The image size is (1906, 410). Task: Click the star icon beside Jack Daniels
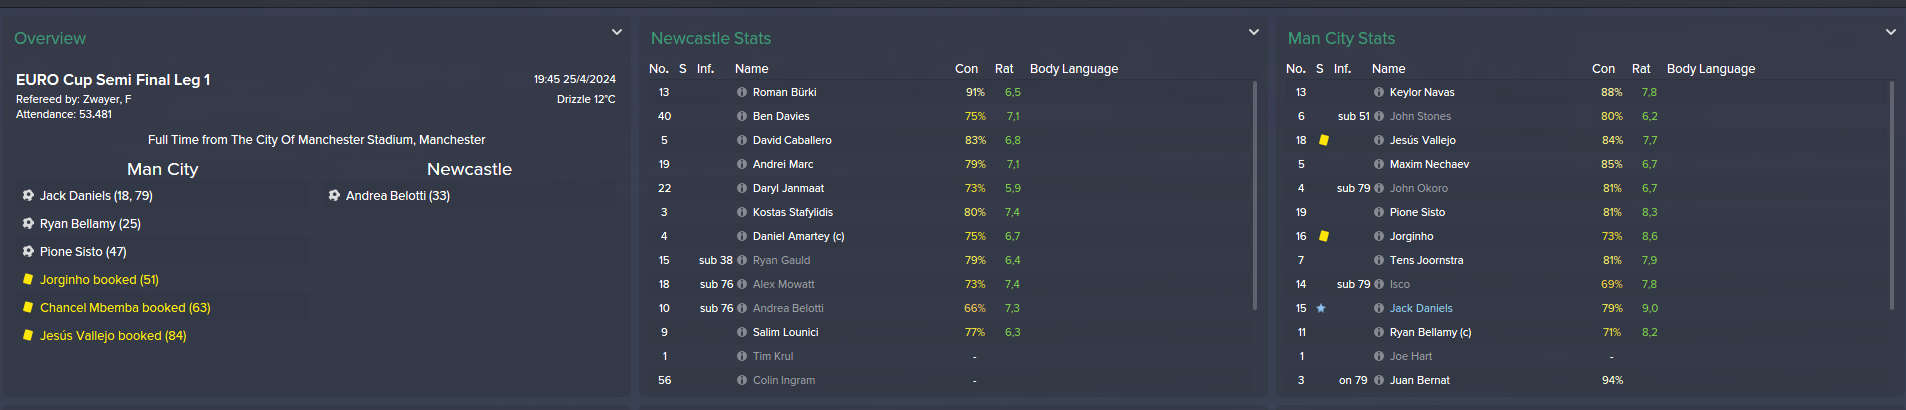click(1321, 308)
